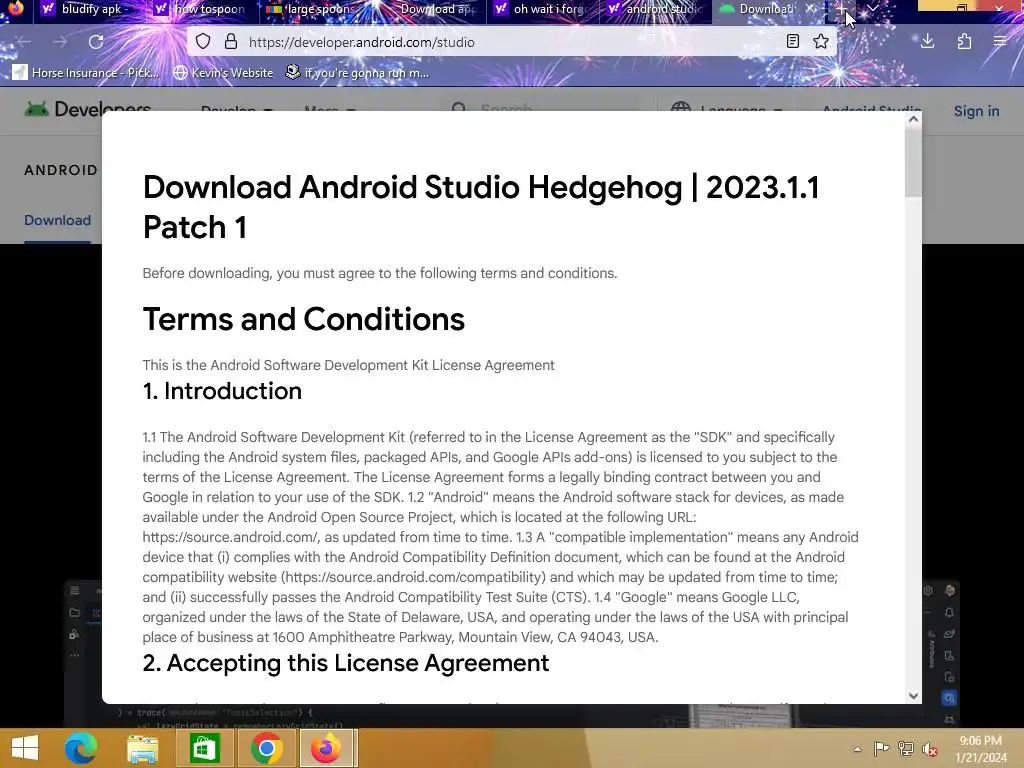Viewport: 1024px width, 768px height.
Task: Open the Firefox hamburger menu
Action: pos(1000,42)
